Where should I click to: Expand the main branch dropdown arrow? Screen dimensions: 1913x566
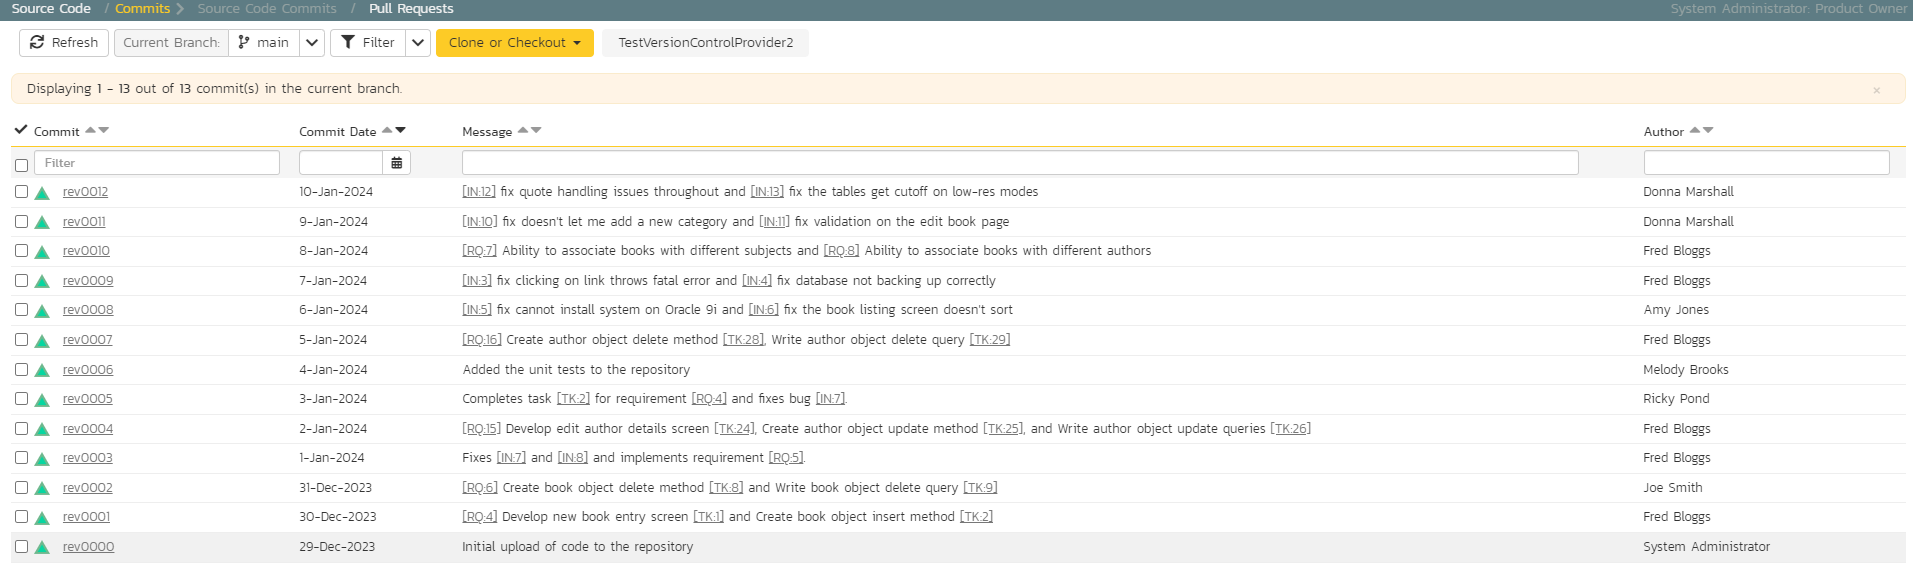312,43
